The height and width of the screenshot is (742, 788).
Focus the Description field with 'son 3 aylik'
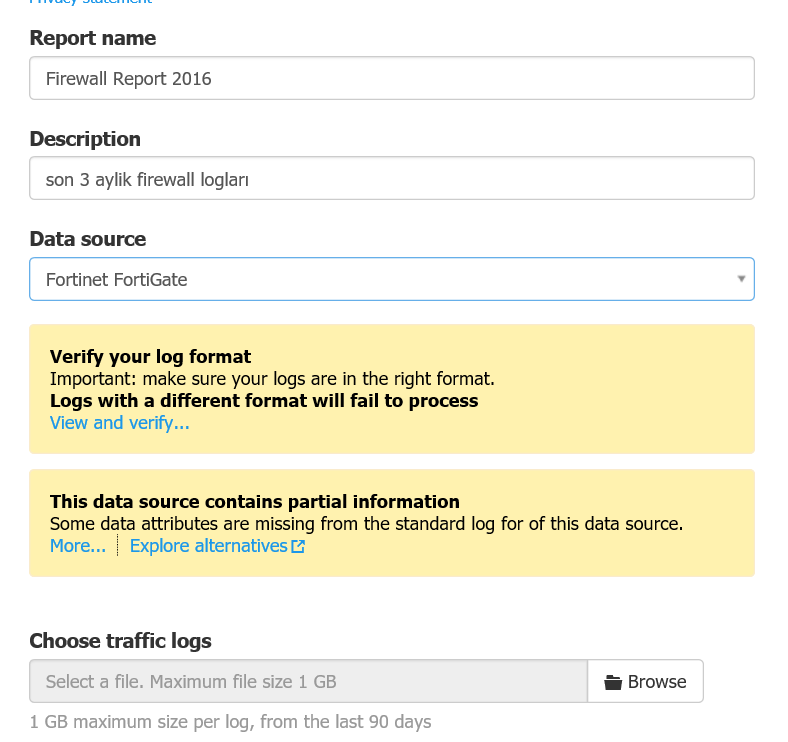click(392, 178)
